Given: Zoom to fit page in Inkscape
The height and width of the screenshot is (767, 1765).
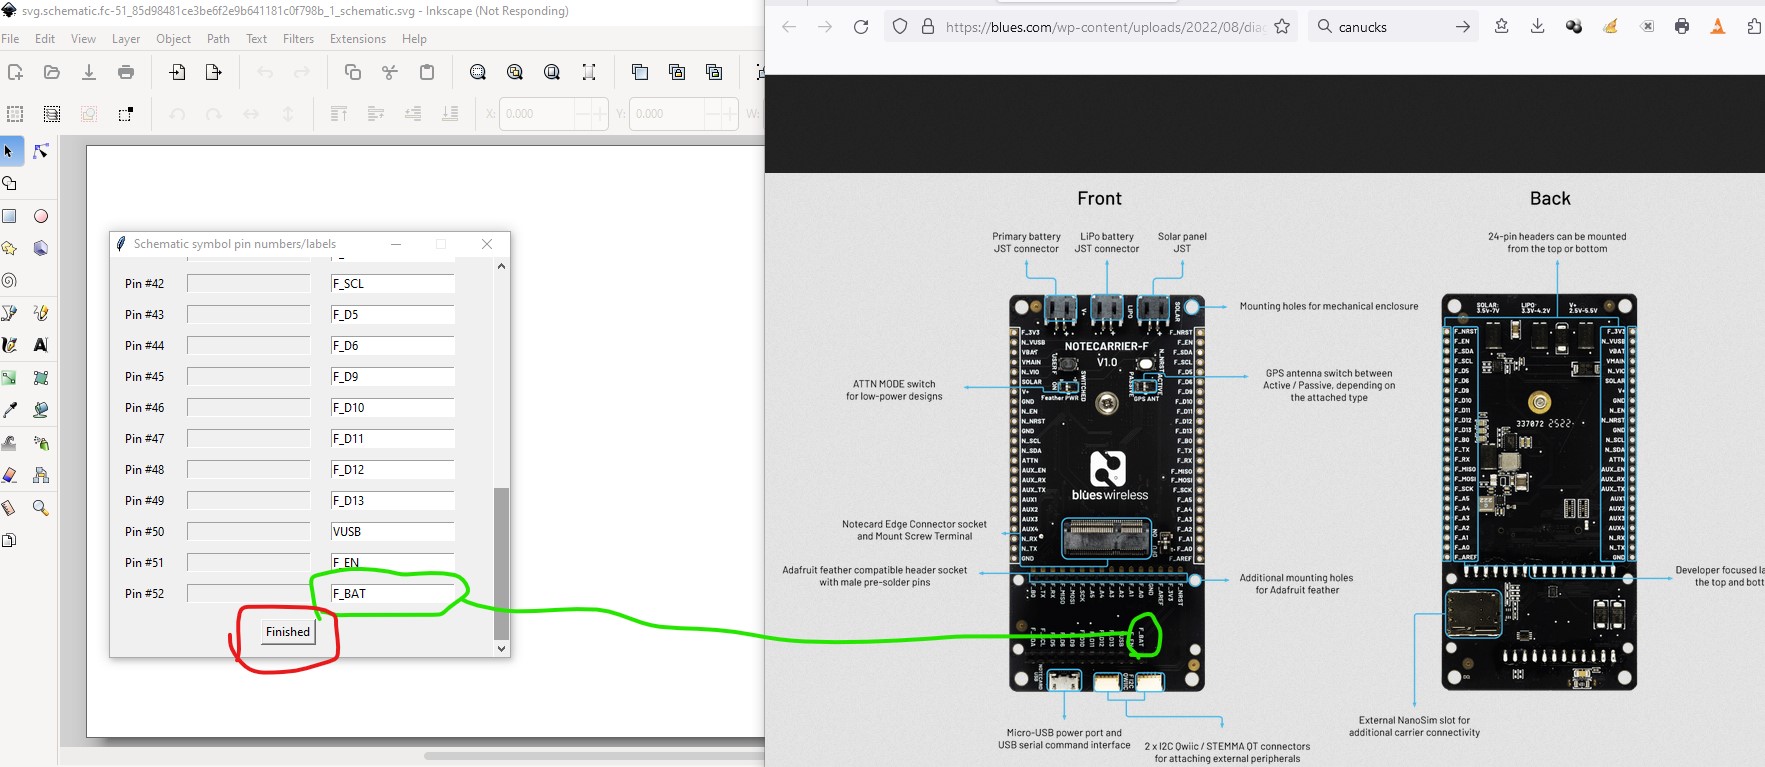Looking at the screenshot, I should pyautogui.click(x=552, y=72).
